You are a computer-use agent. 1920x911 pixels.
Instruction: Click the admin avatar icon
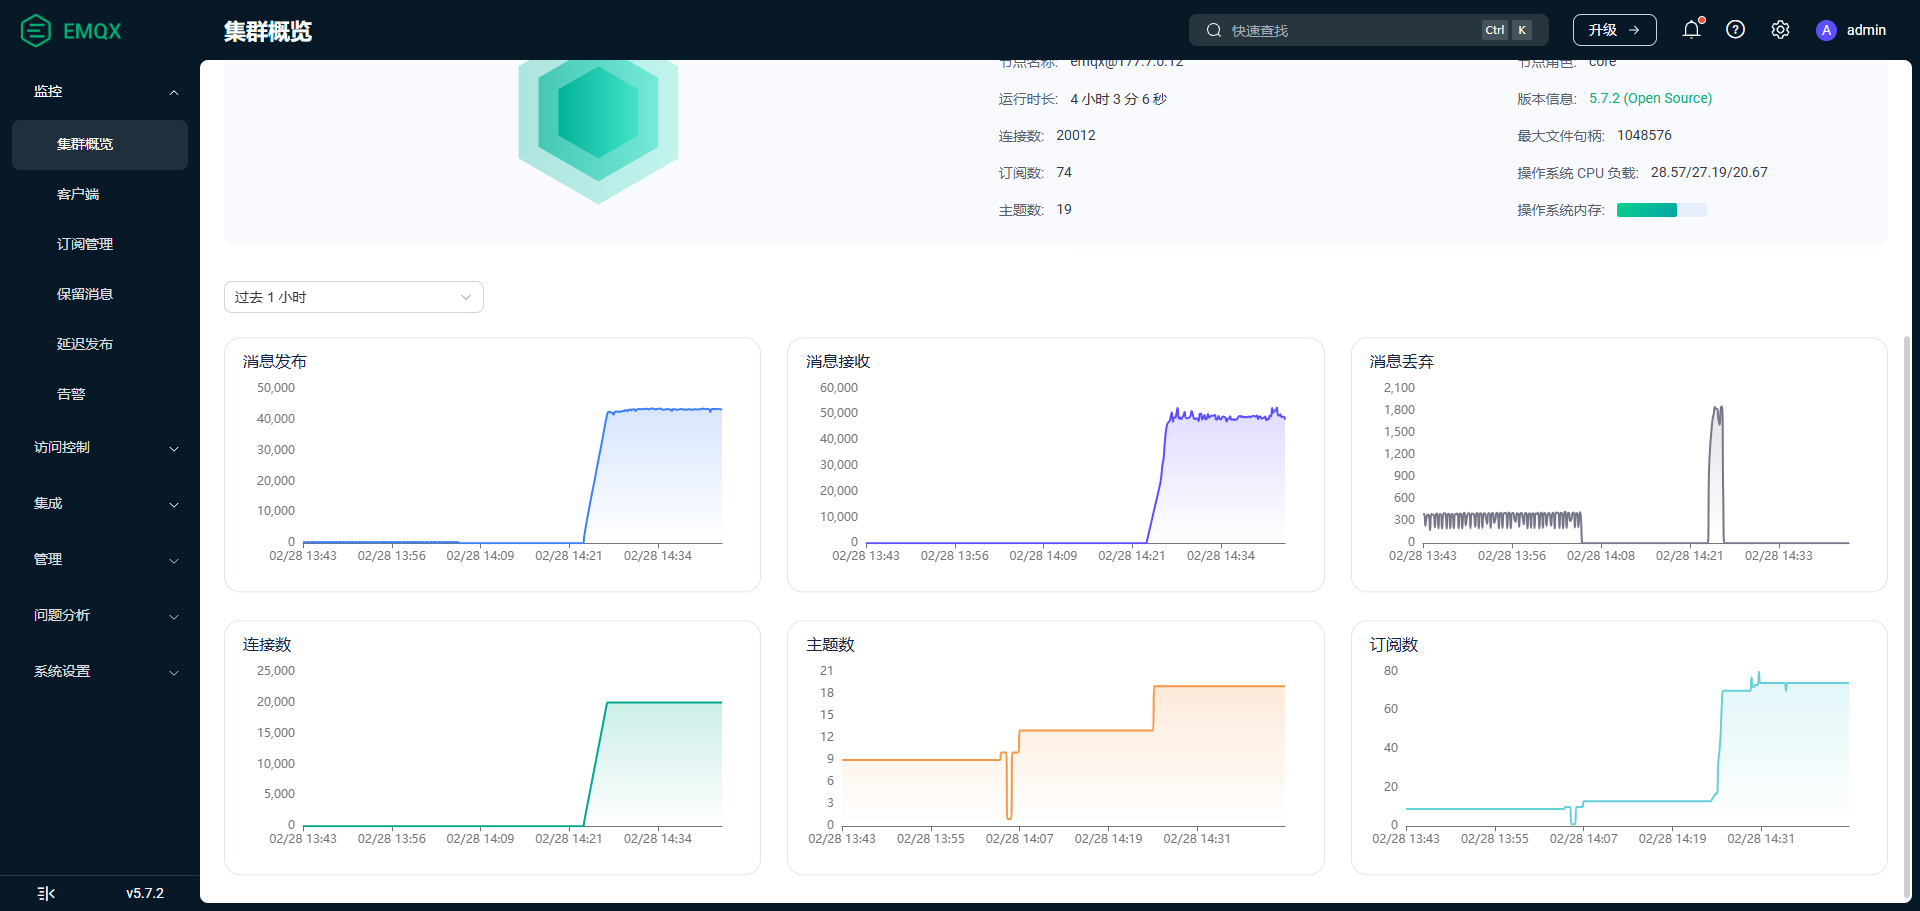[x=1826, y=30]
